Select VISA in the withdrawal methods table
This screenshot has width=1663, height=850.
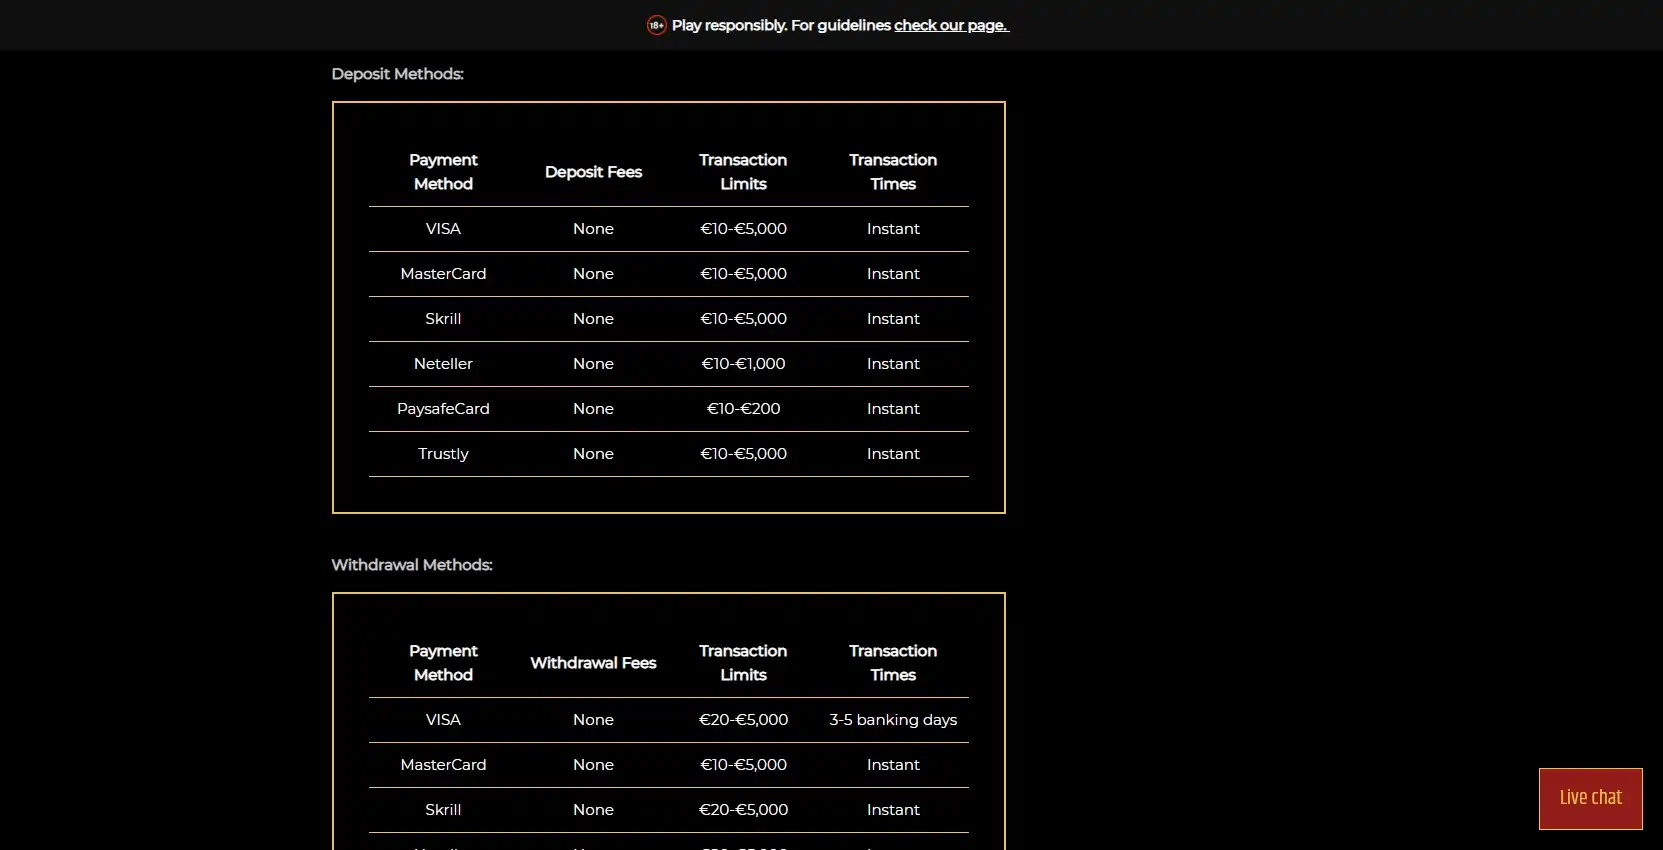(x=443, y=720)
